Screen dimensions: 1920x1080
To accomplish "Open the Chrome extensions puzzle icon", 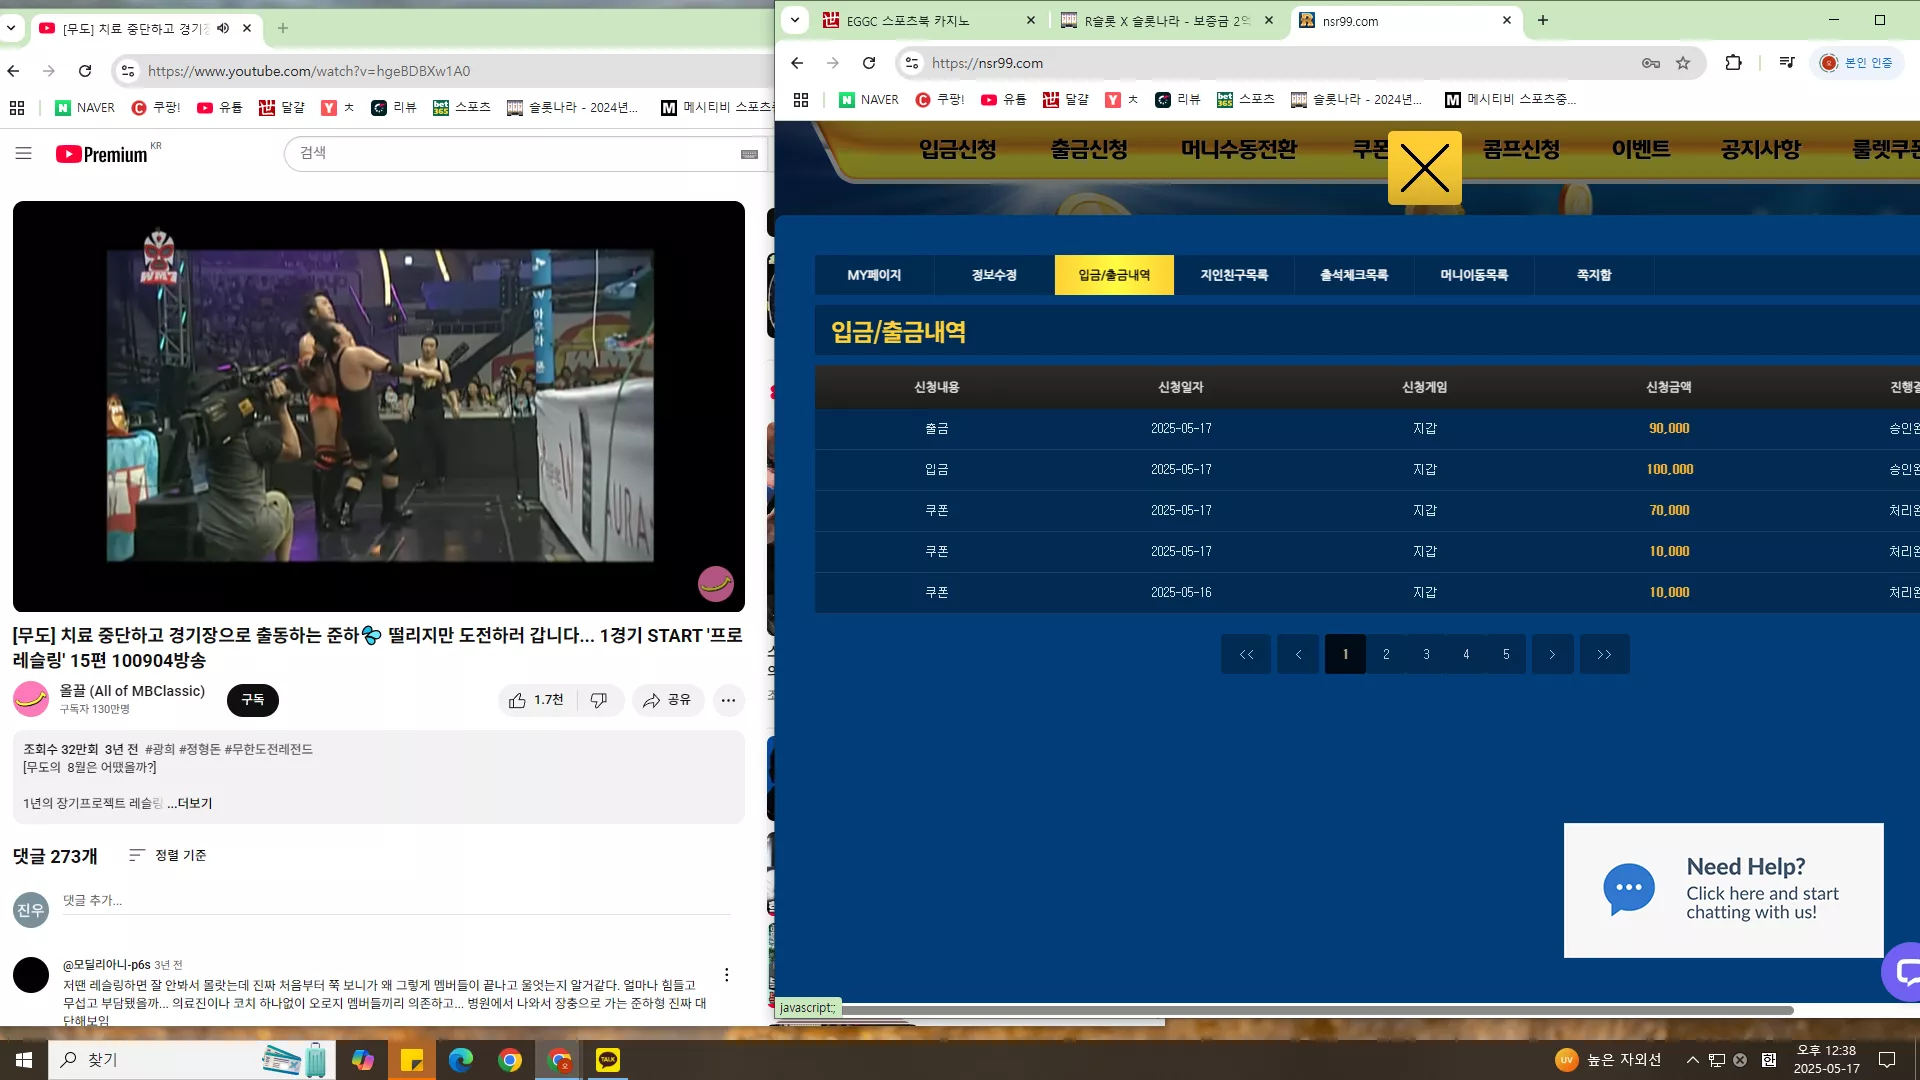I will pyautogui.click(x=1733, y=63).
